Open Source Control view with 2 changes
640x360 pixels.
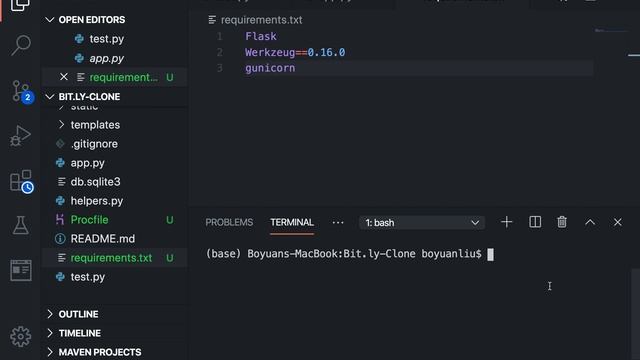21,91
